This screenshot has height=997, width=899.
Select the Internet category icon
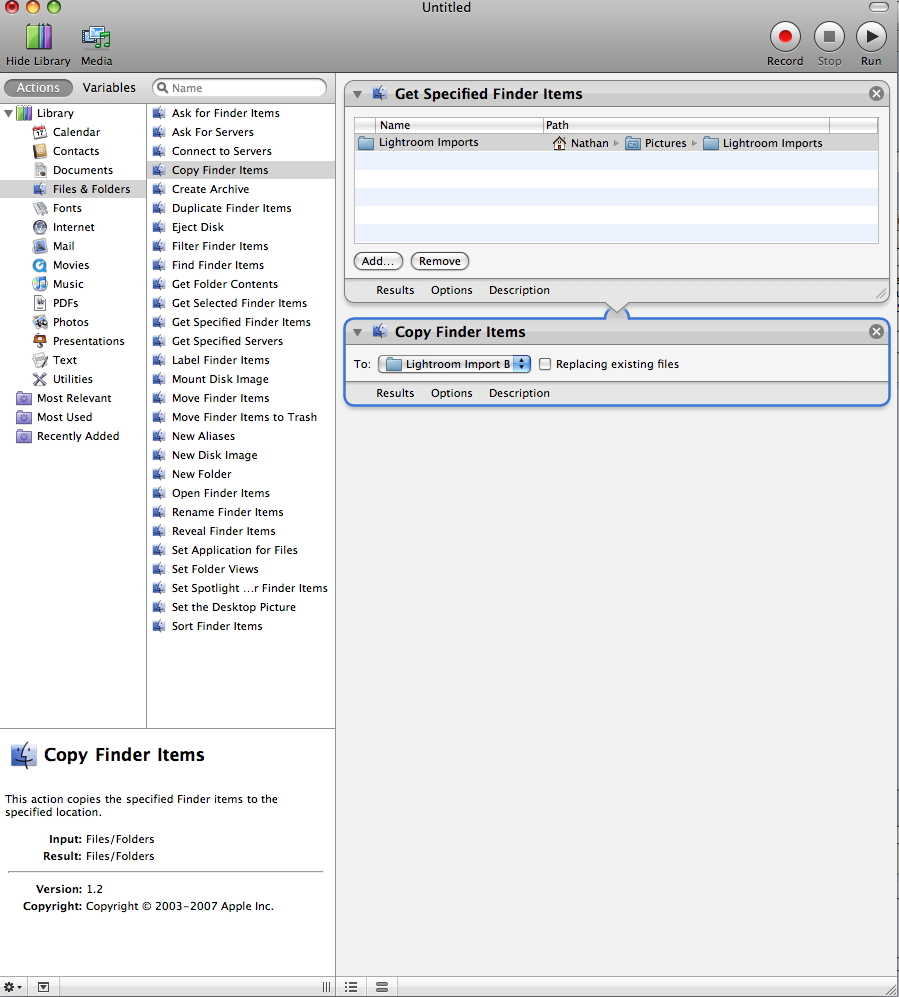point(40,227)
